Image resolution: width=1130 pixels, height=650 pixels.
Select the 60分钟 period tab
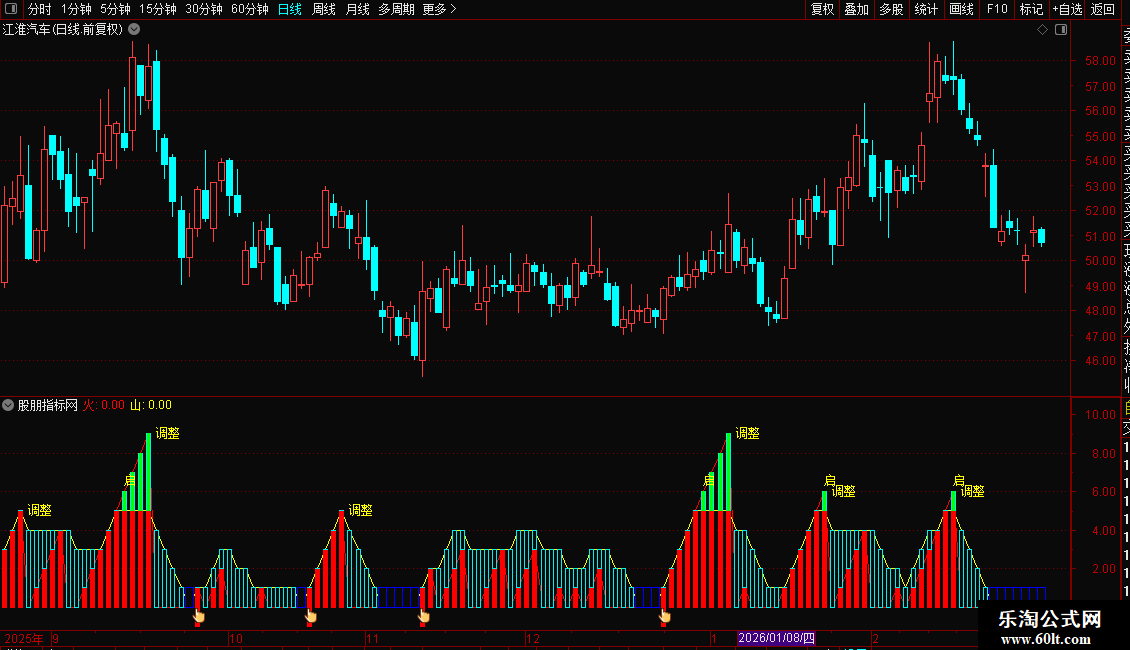pos(250,9)
